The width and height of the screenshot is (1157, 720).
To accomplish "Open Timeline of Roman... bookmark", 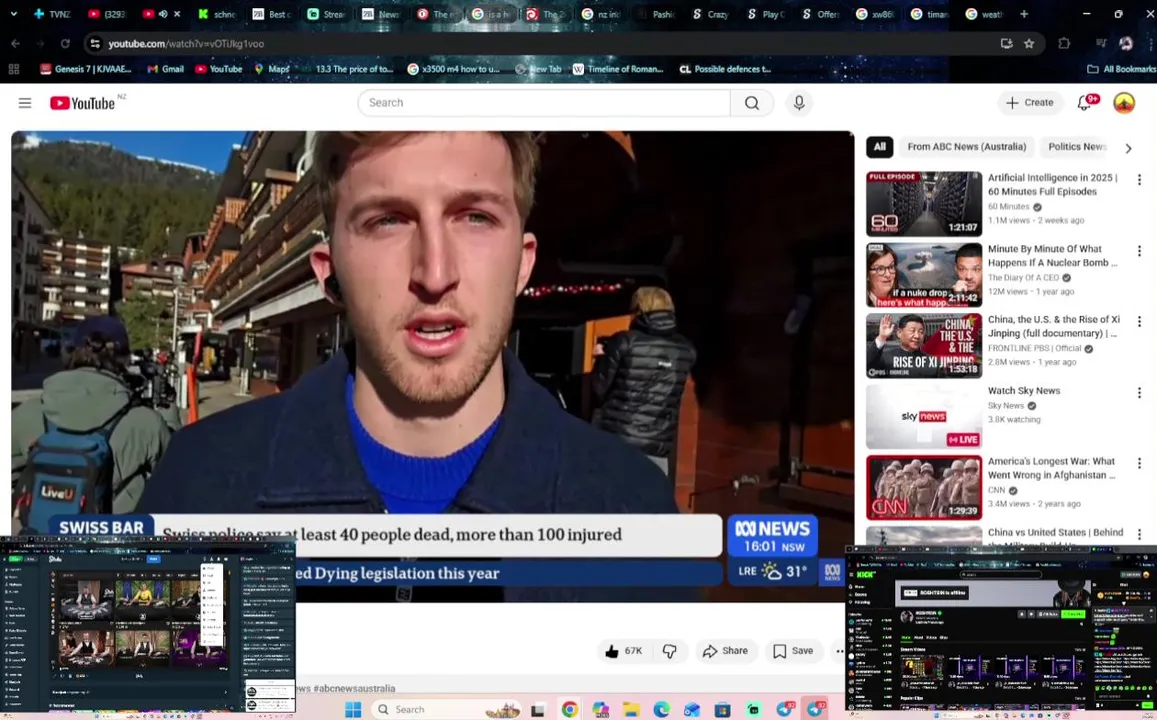I will click(618, 69).
